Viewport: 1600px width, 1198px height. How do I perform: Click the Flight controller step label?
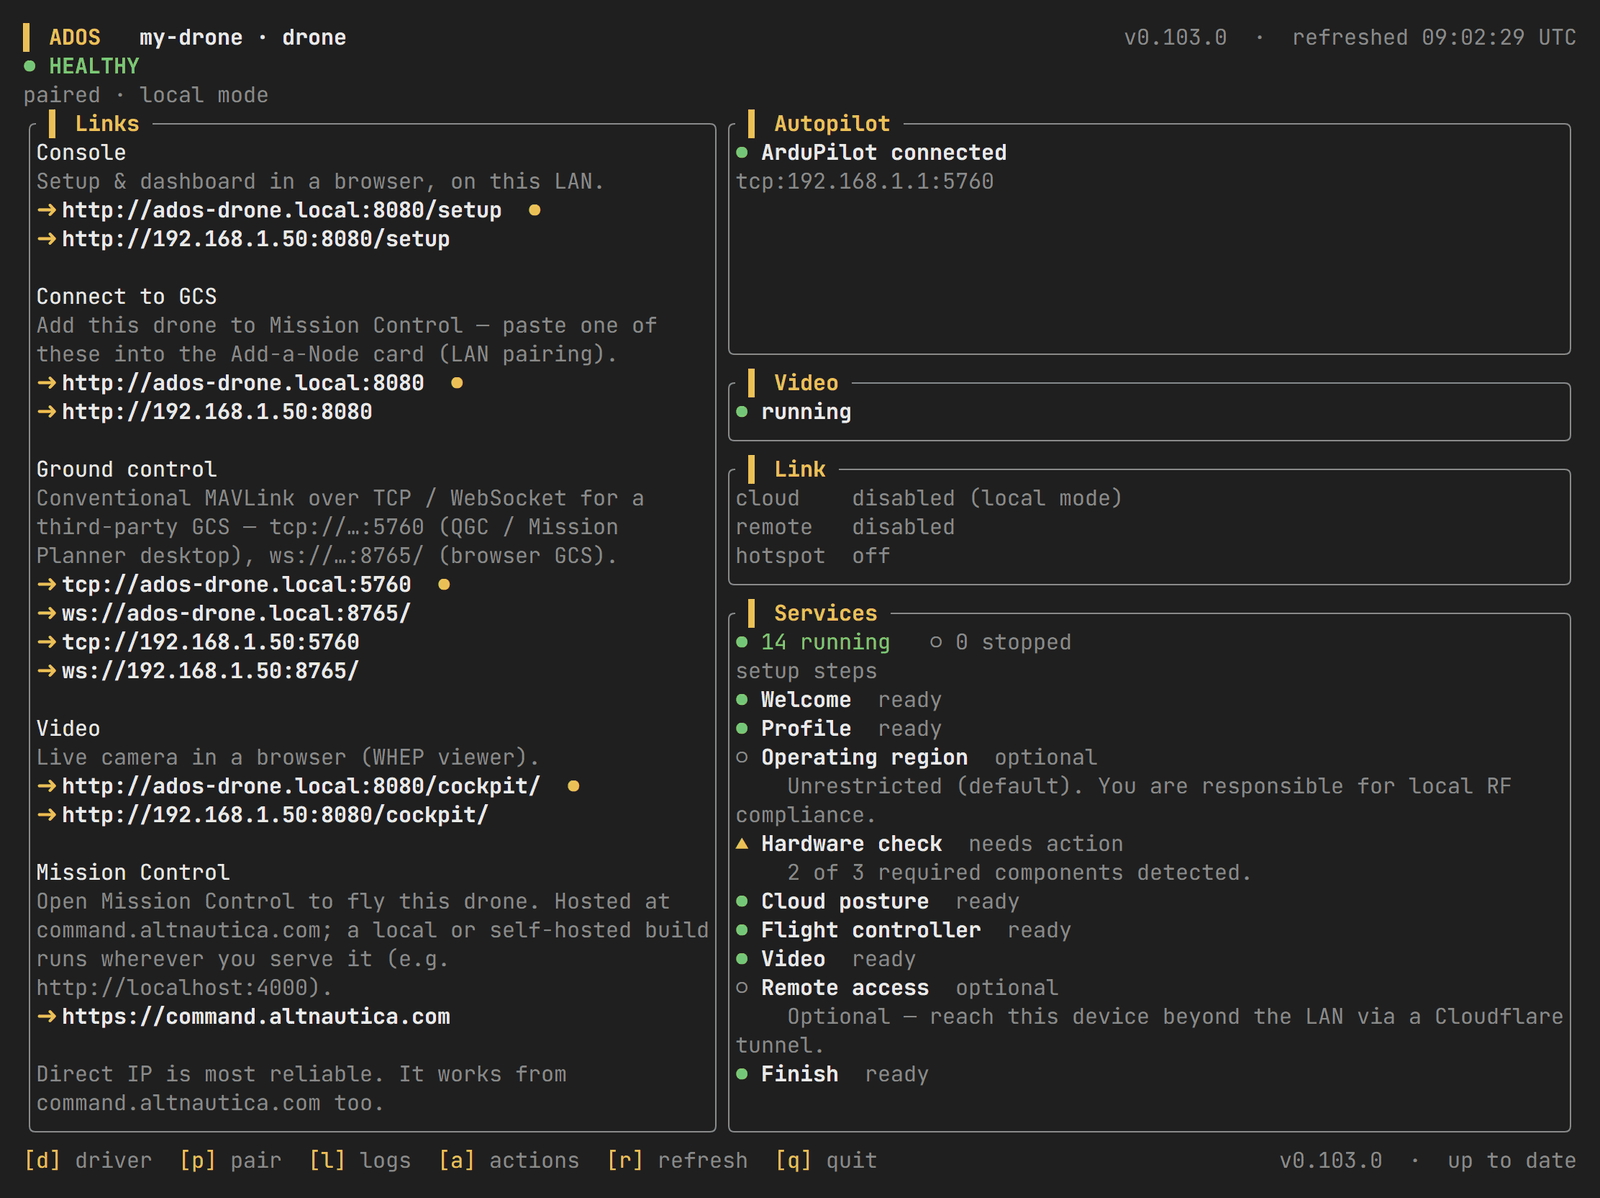pos(871,930)
